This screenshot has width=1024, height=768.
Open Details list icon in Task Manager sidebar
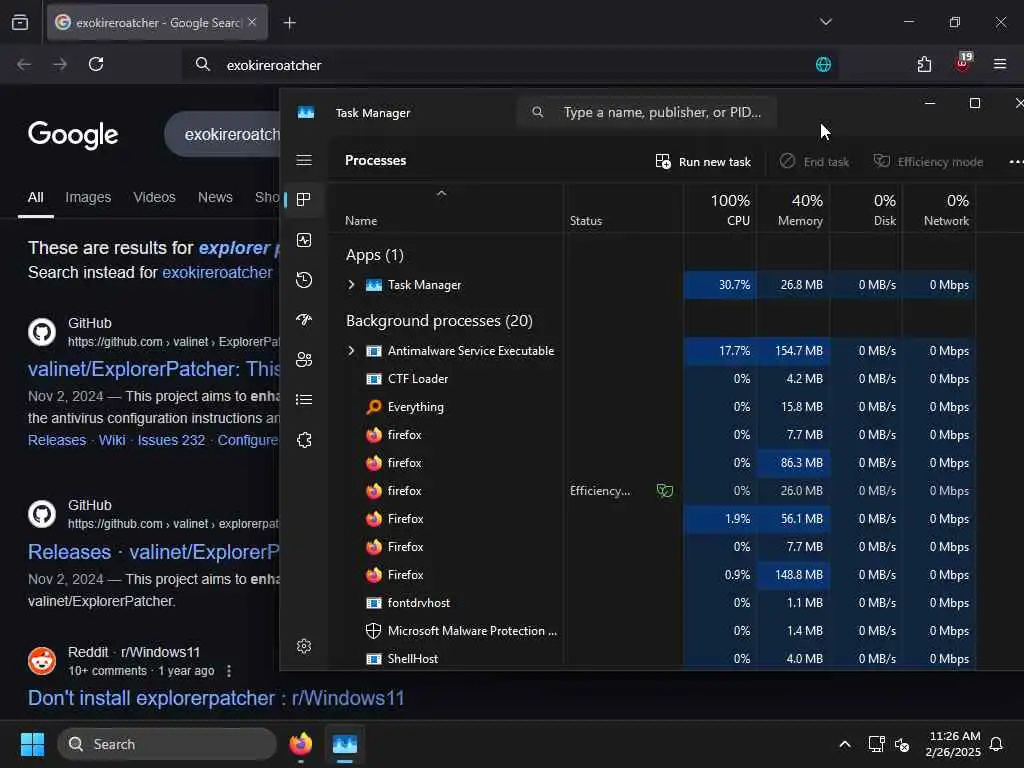click(x=304, y=400)
